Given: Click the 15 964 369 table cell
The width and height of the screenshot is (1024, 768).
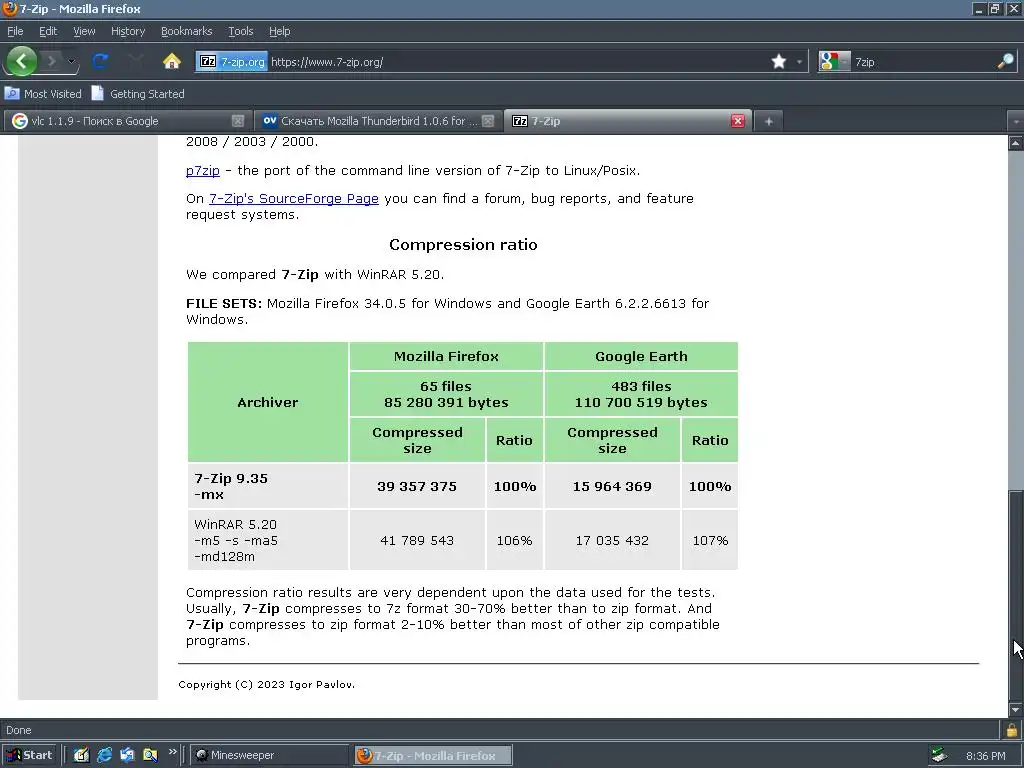Looking at the screenshot, I should 612,487.
